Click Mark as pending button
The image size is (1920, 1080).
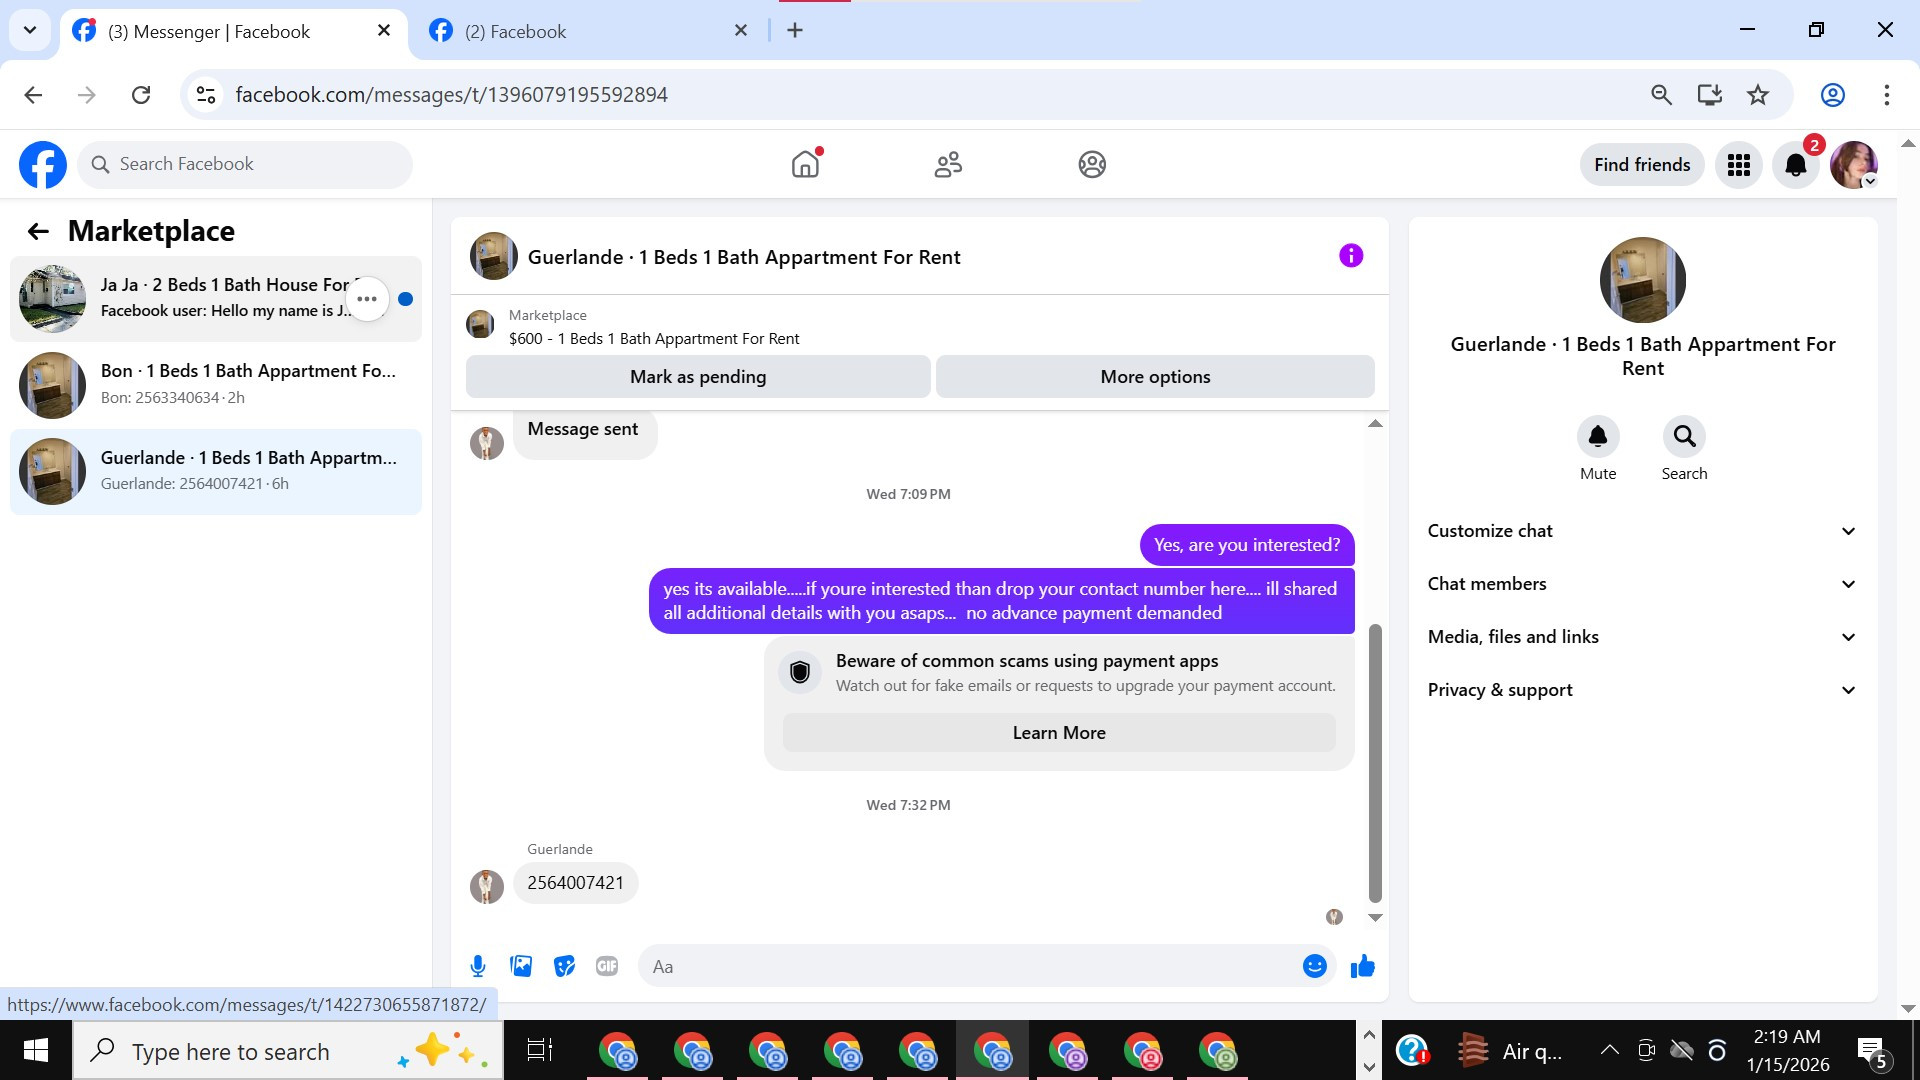click(x=698, y=377)
